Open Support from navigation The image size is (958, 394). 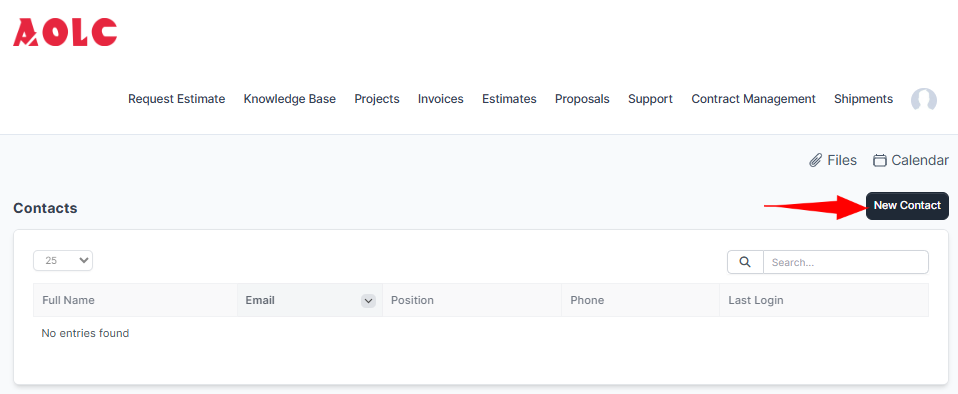(650, 99)
